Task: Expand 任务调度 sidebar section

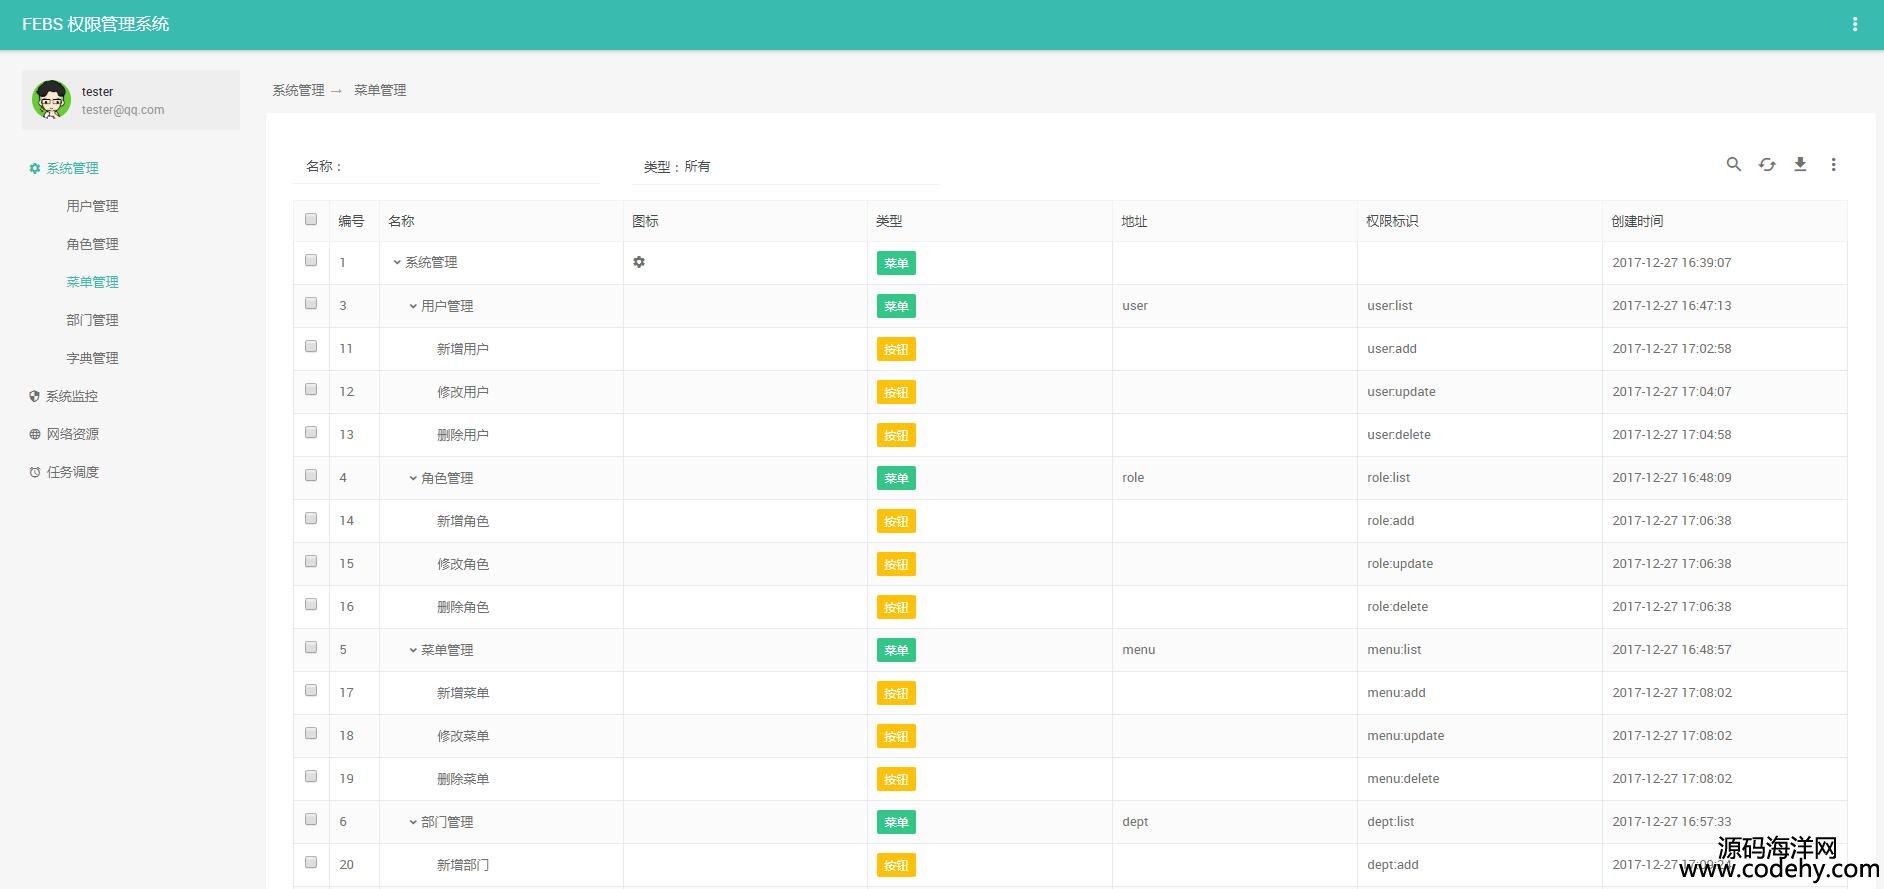Action: pyautogui.click(x=72, y=472)
